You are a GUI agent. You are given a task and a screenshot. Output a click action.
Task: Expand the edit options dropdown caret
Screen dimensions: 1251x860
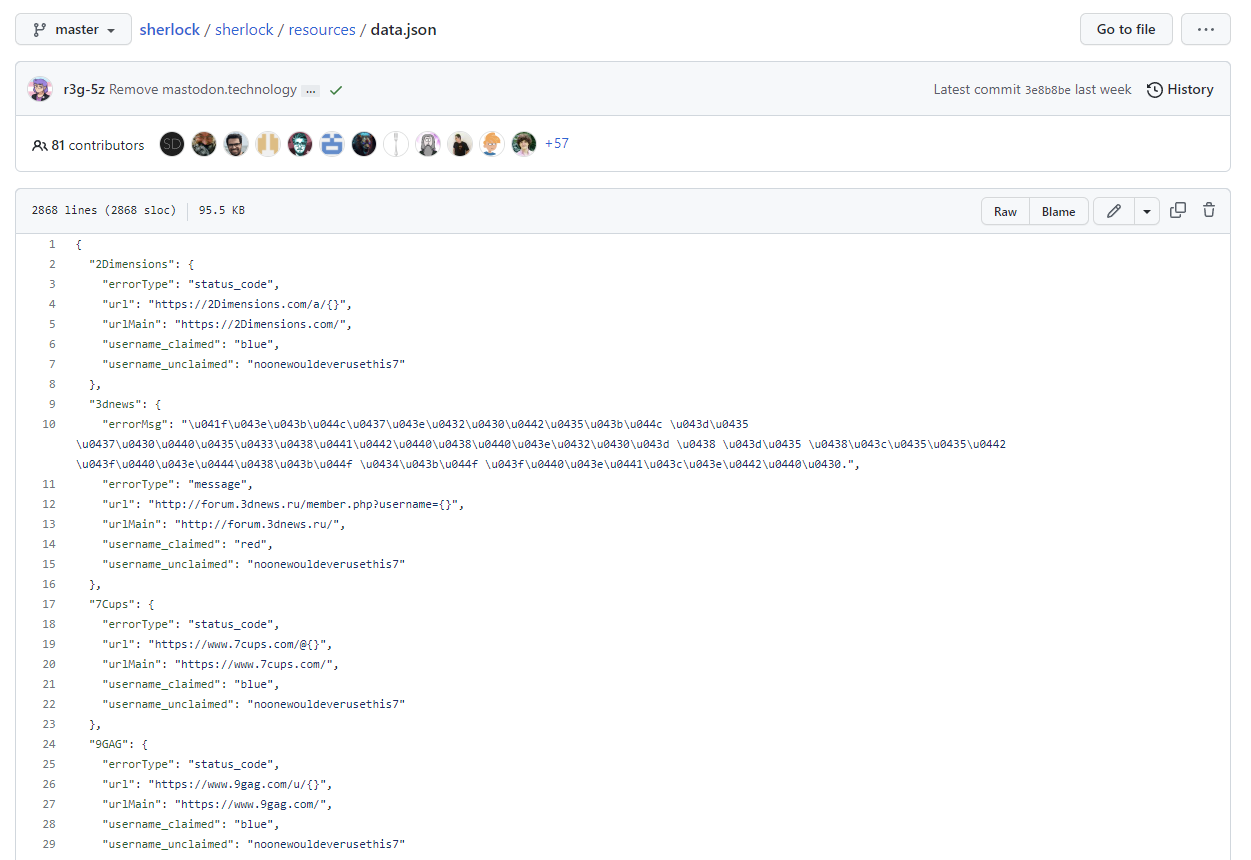point(1146,211)
